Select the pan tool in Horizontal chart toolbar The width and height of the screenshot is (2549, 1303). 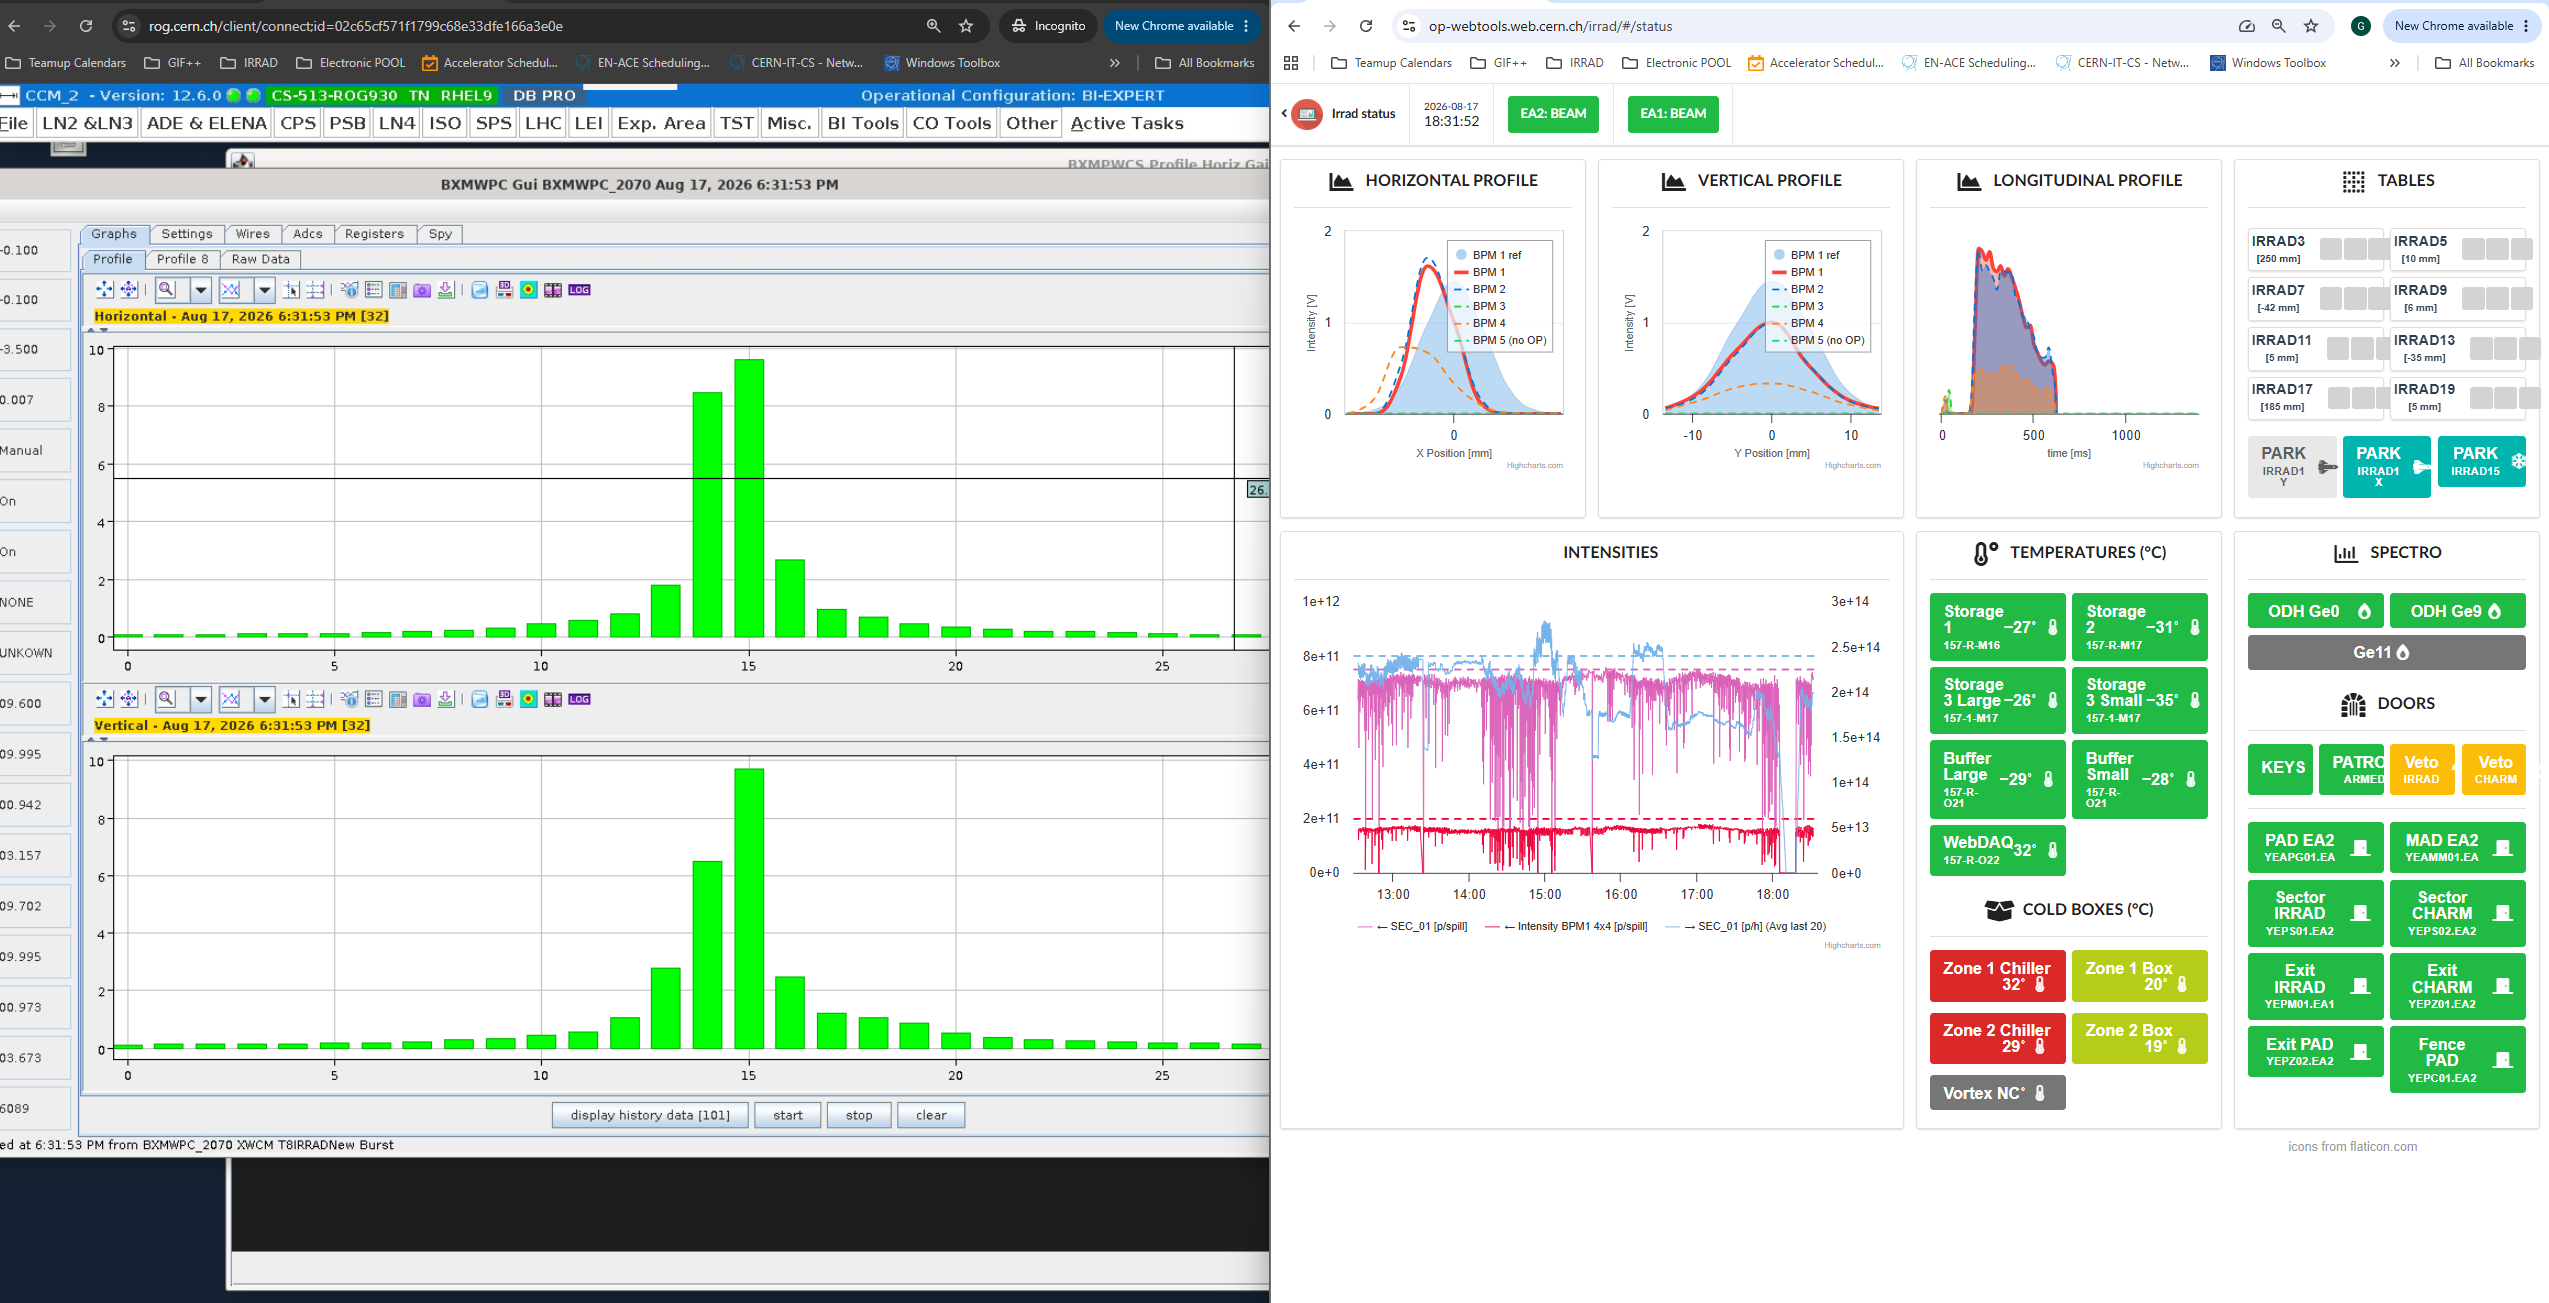104,290
